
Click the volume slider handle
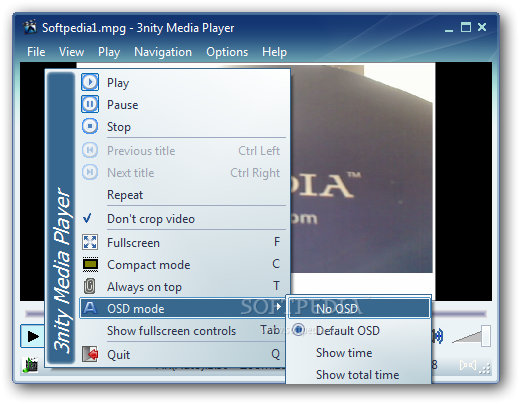(486, 336)
